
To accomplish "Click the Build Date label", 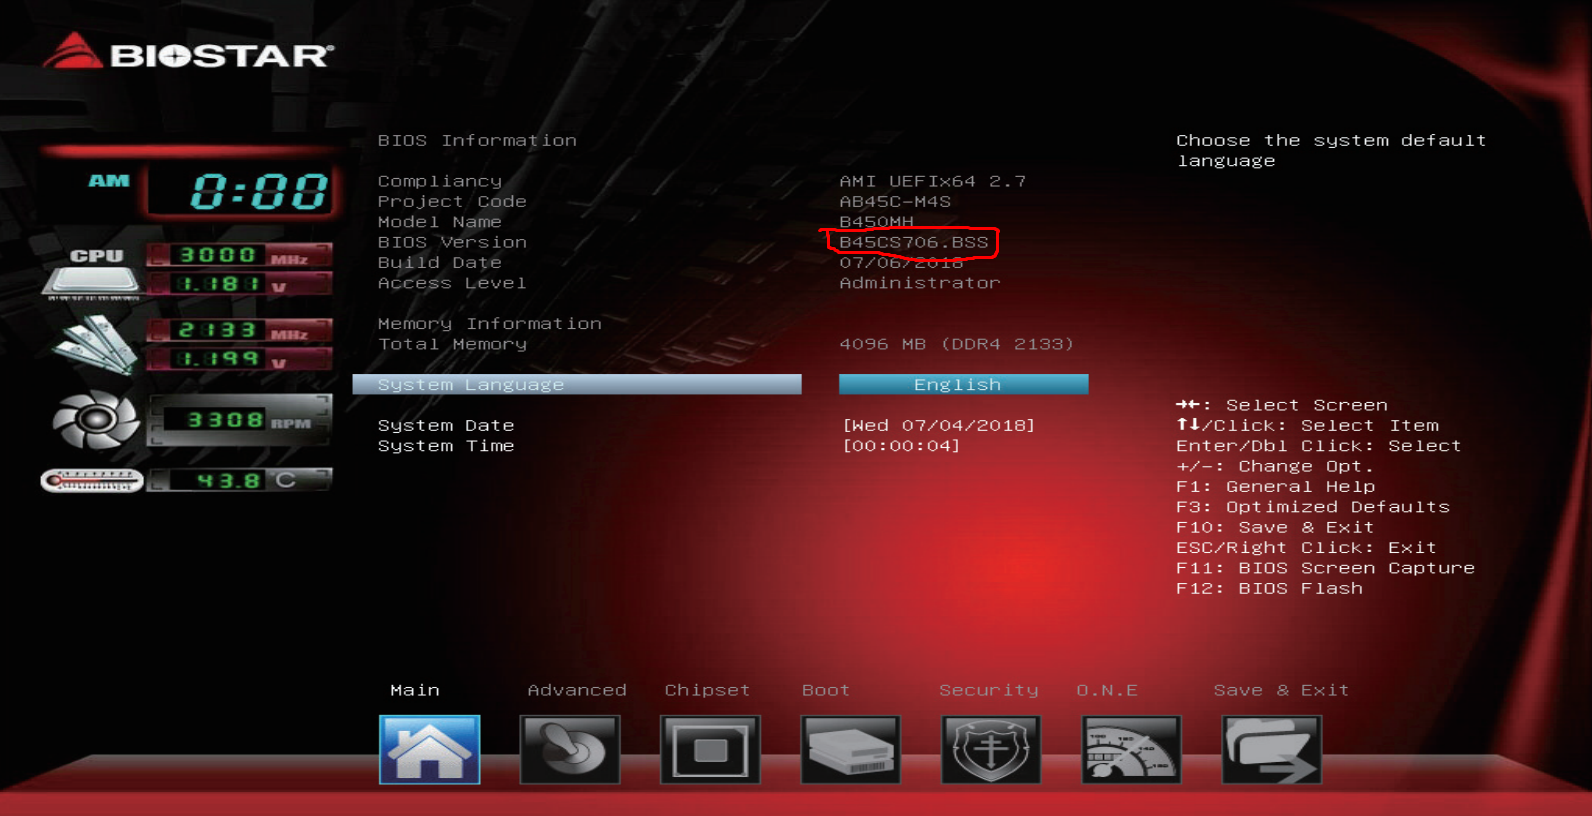I will 440,262.
